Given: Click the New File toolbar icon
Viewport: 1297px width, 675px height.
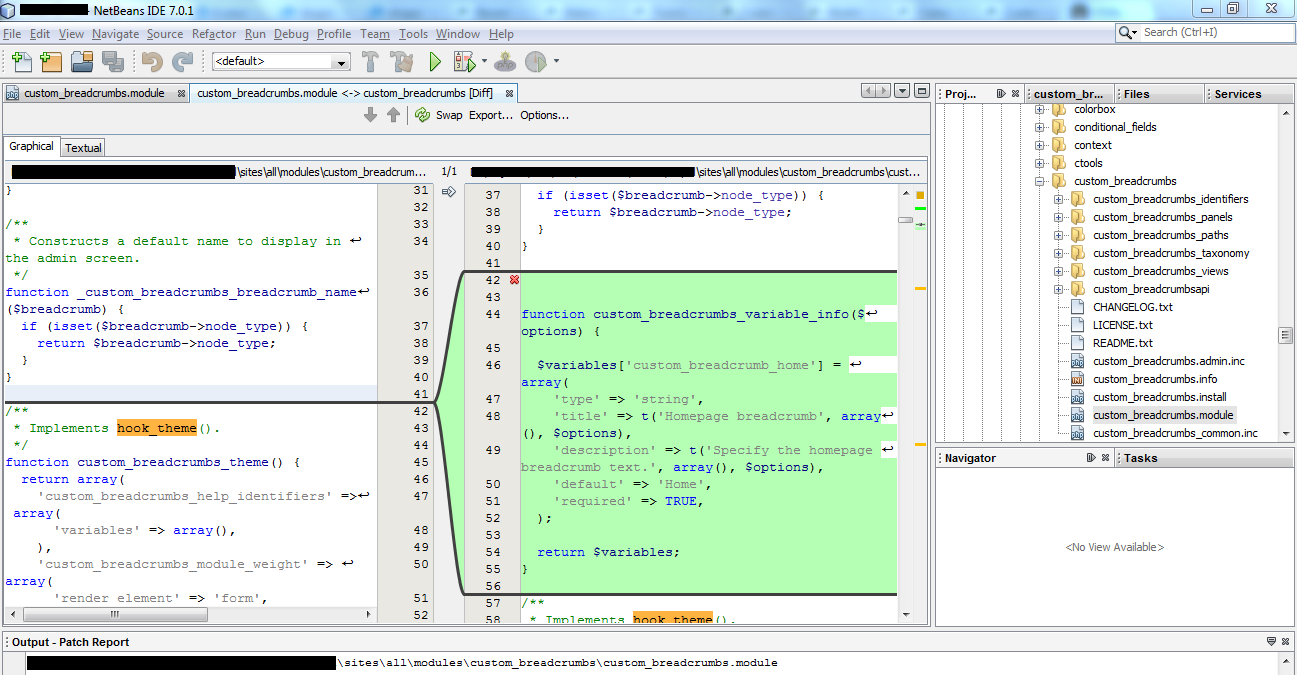Looking at the screenshot, I should tap(21, 62).
